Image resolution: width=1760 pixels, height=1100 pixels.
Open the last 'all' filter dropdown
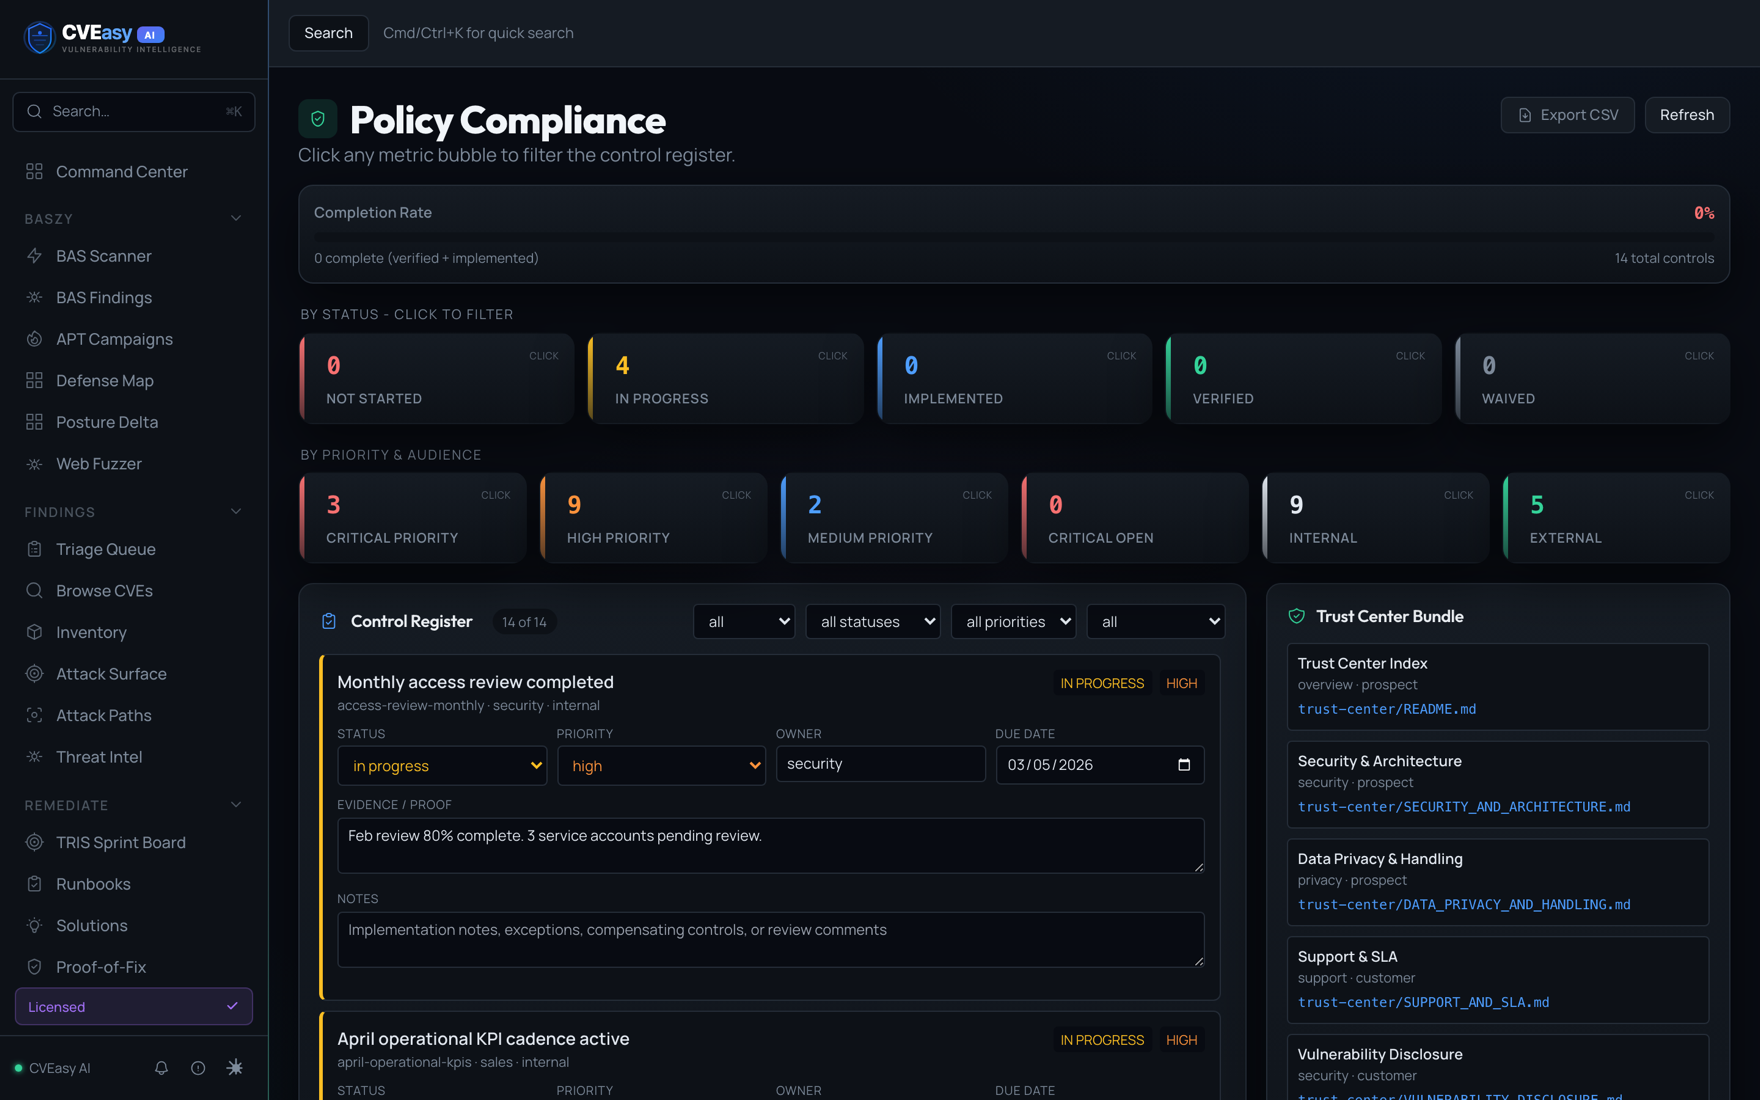coord(1156,621)
